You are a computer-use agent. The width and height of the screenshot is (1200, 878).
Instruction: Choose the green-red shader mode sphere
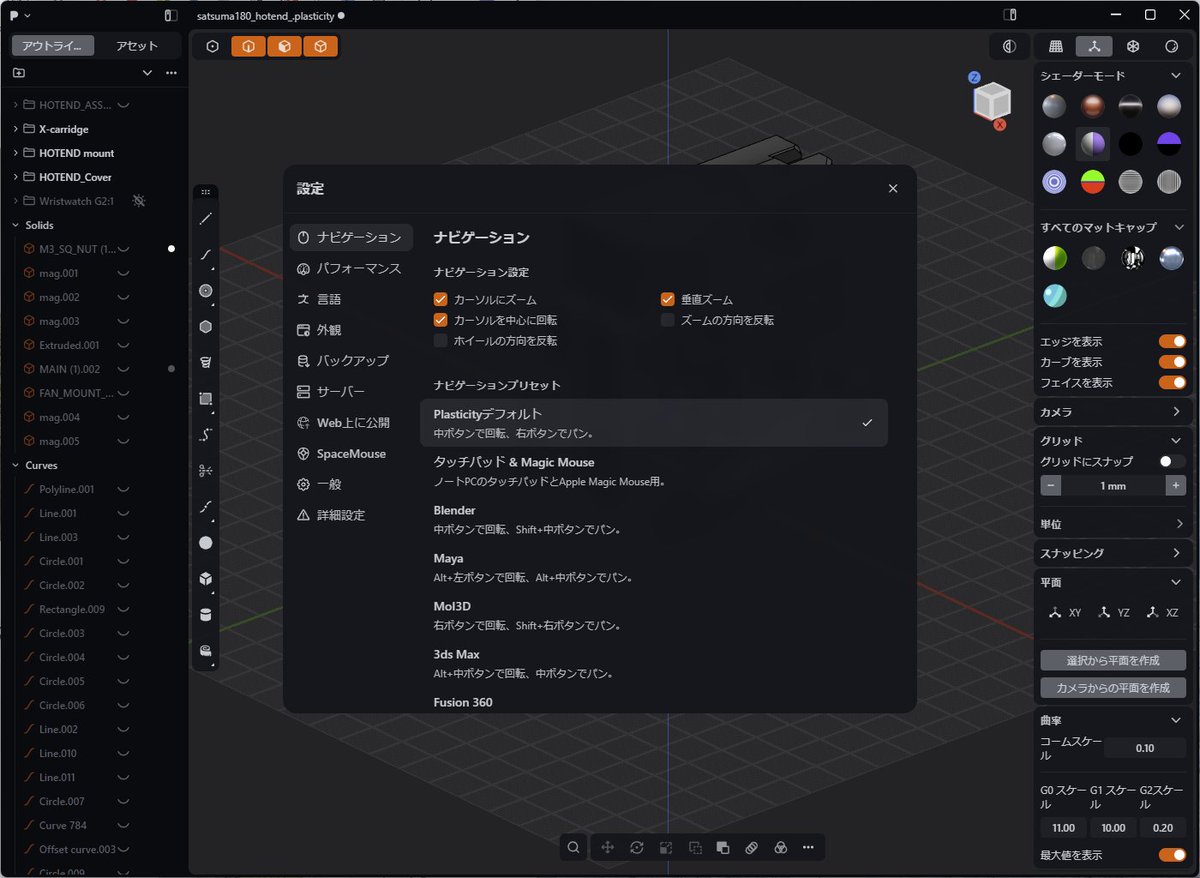point(1093,181)
